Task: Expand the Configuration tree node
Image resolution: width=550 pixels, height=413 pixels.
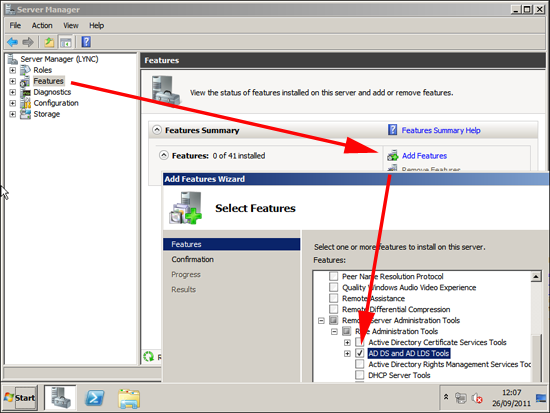Action: [x=13, y=103]
